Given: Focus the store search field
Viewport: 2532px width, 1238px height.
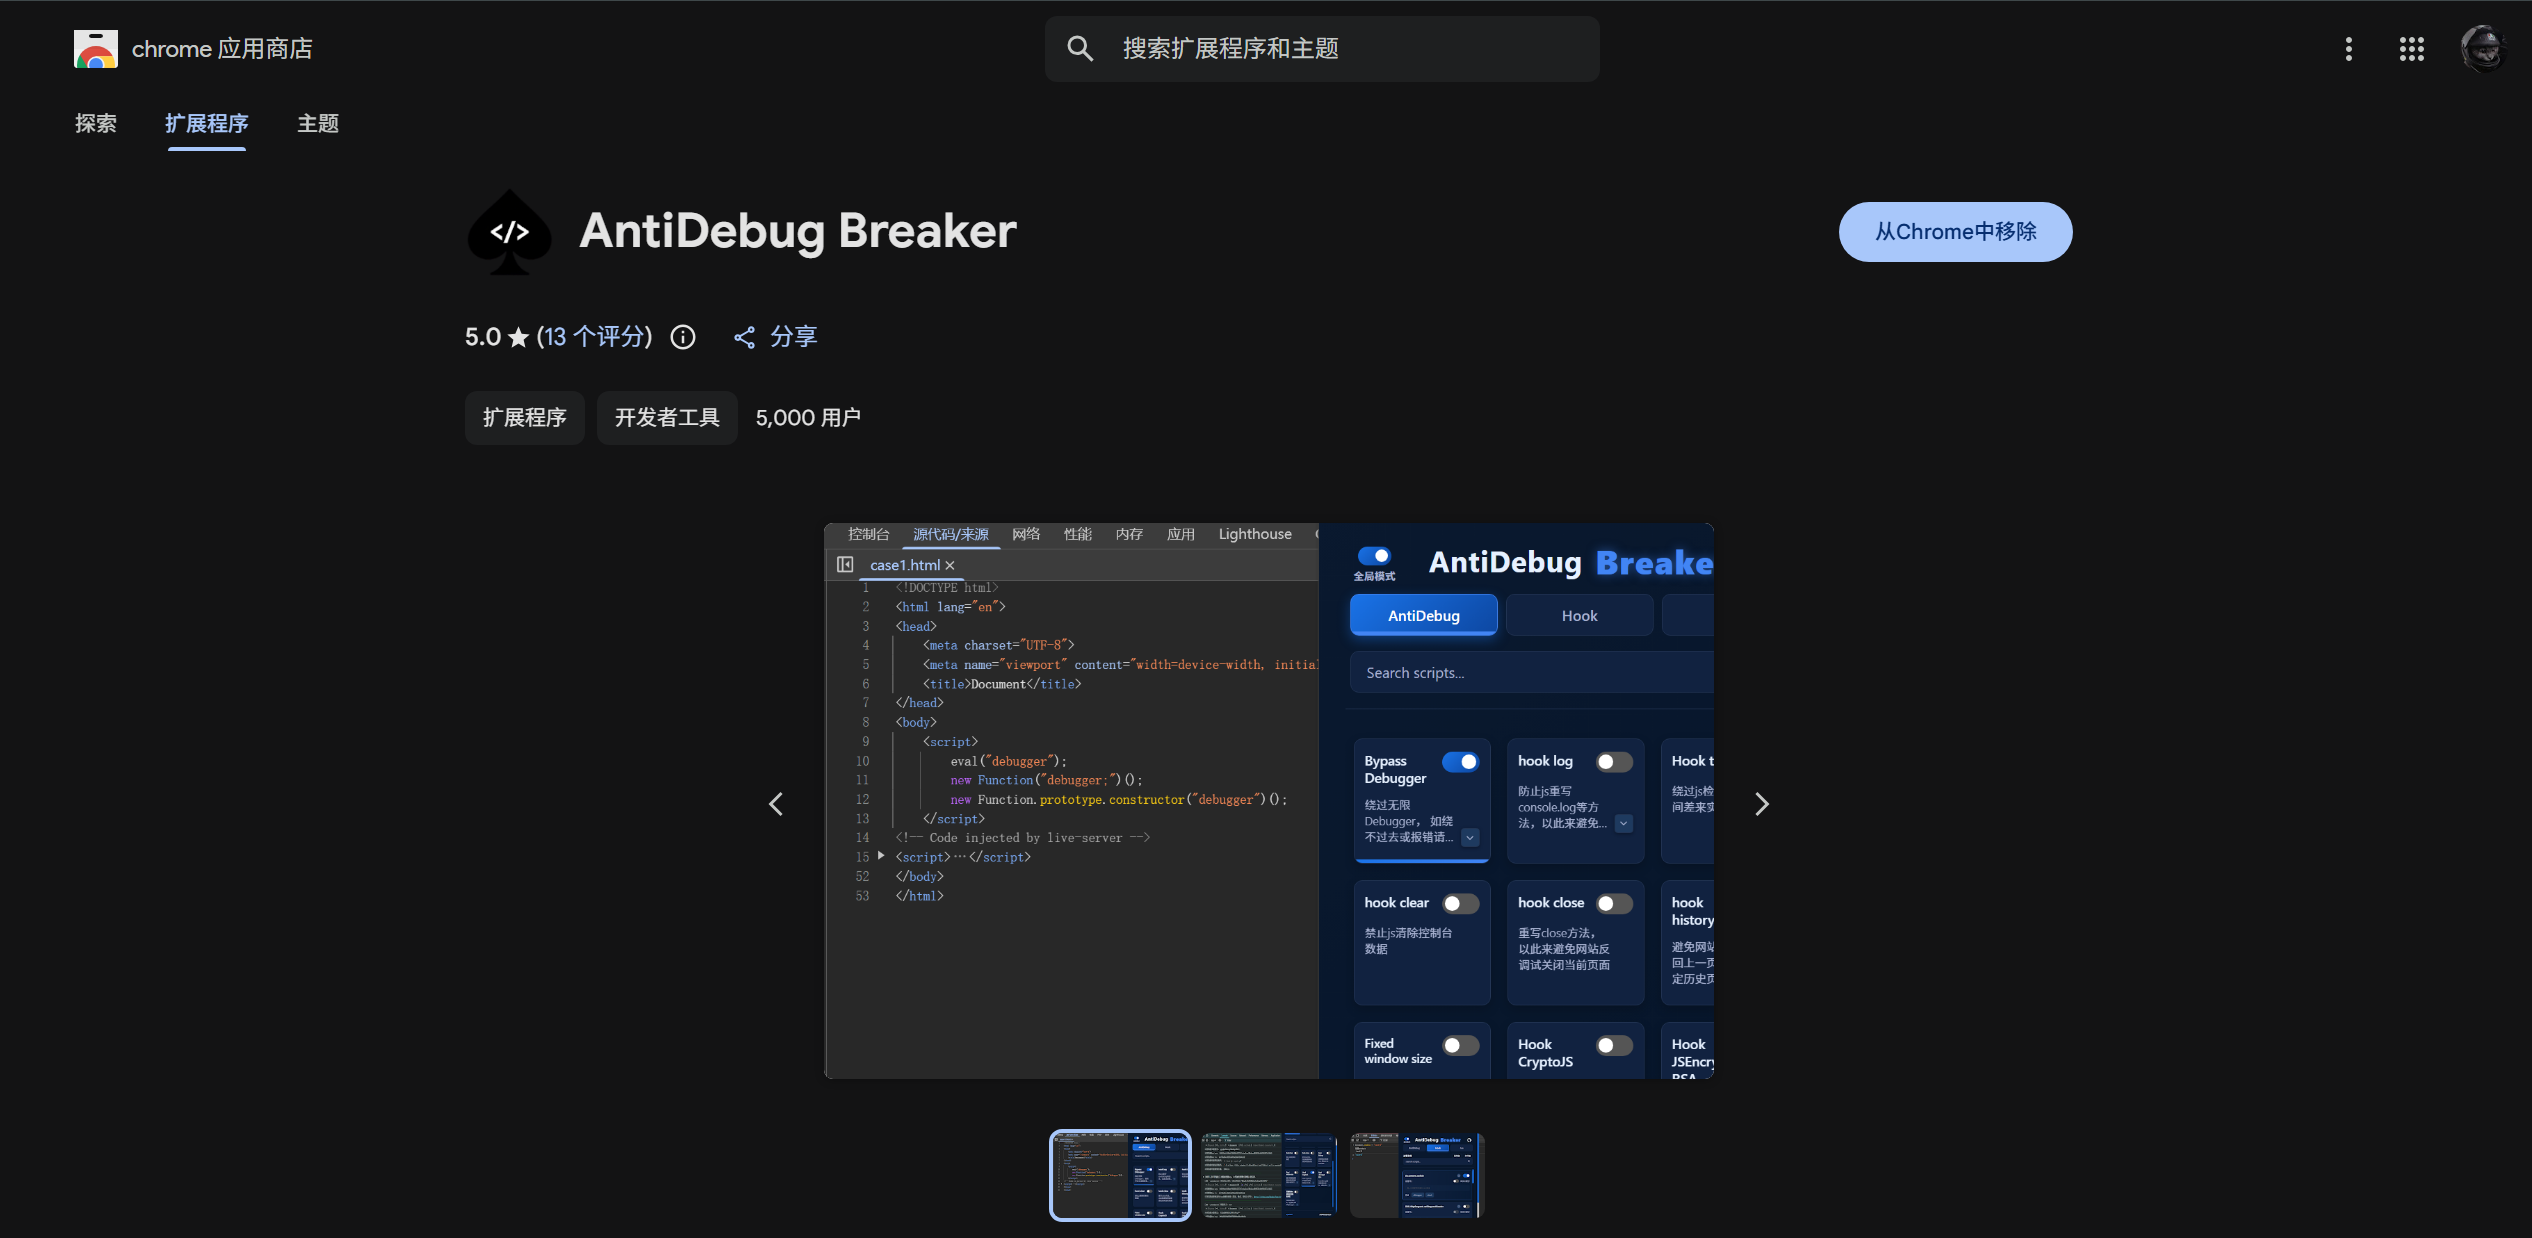Looking at the screenshot, I should click(1322, 49).
